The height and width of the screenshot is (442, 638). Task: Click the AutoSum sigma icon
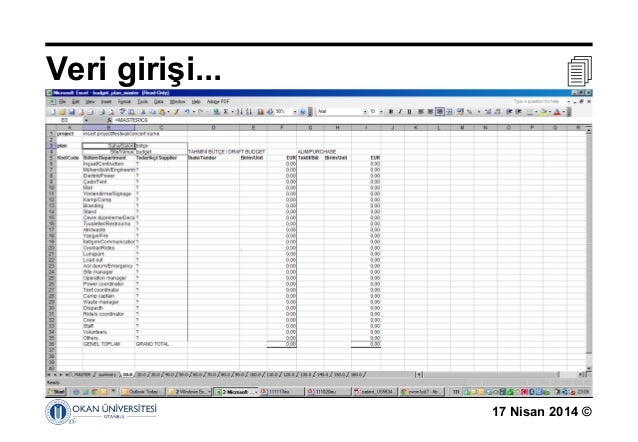pos(226,112)
